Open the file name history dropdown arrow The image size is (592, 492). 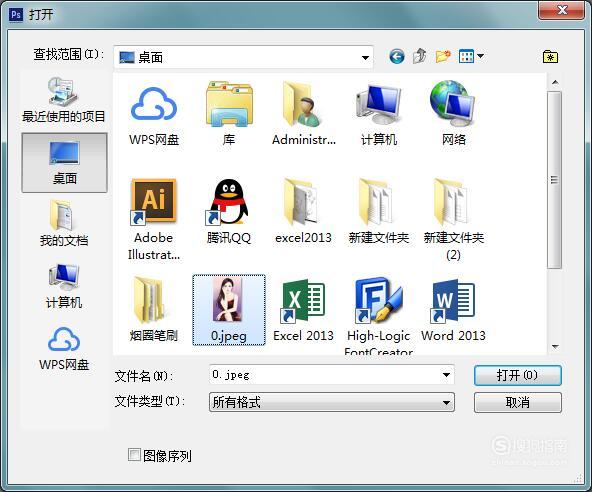[446, 375]
